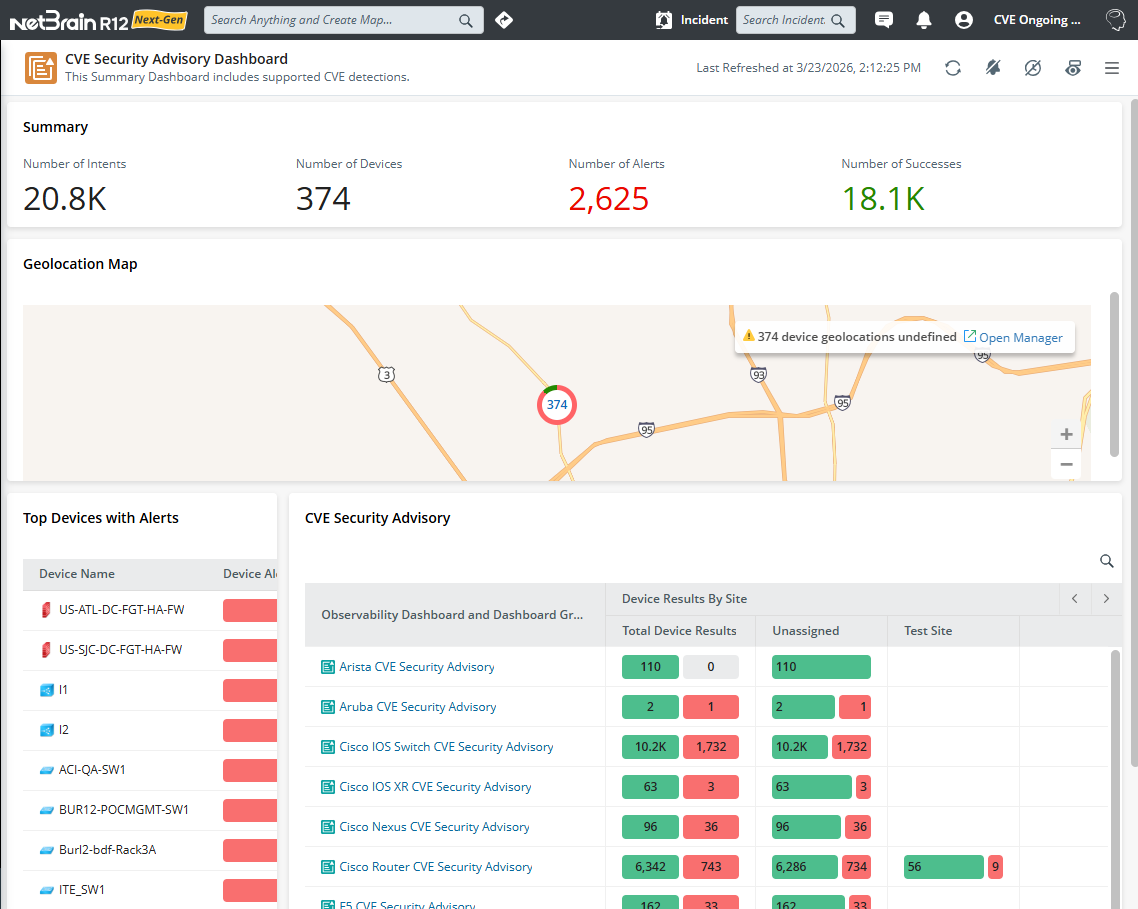This screenshot has width=1138, height=909.
Task: Click US-ATL-DC-FGT-HA-FW firewall icon
Action: click(46, 610)
